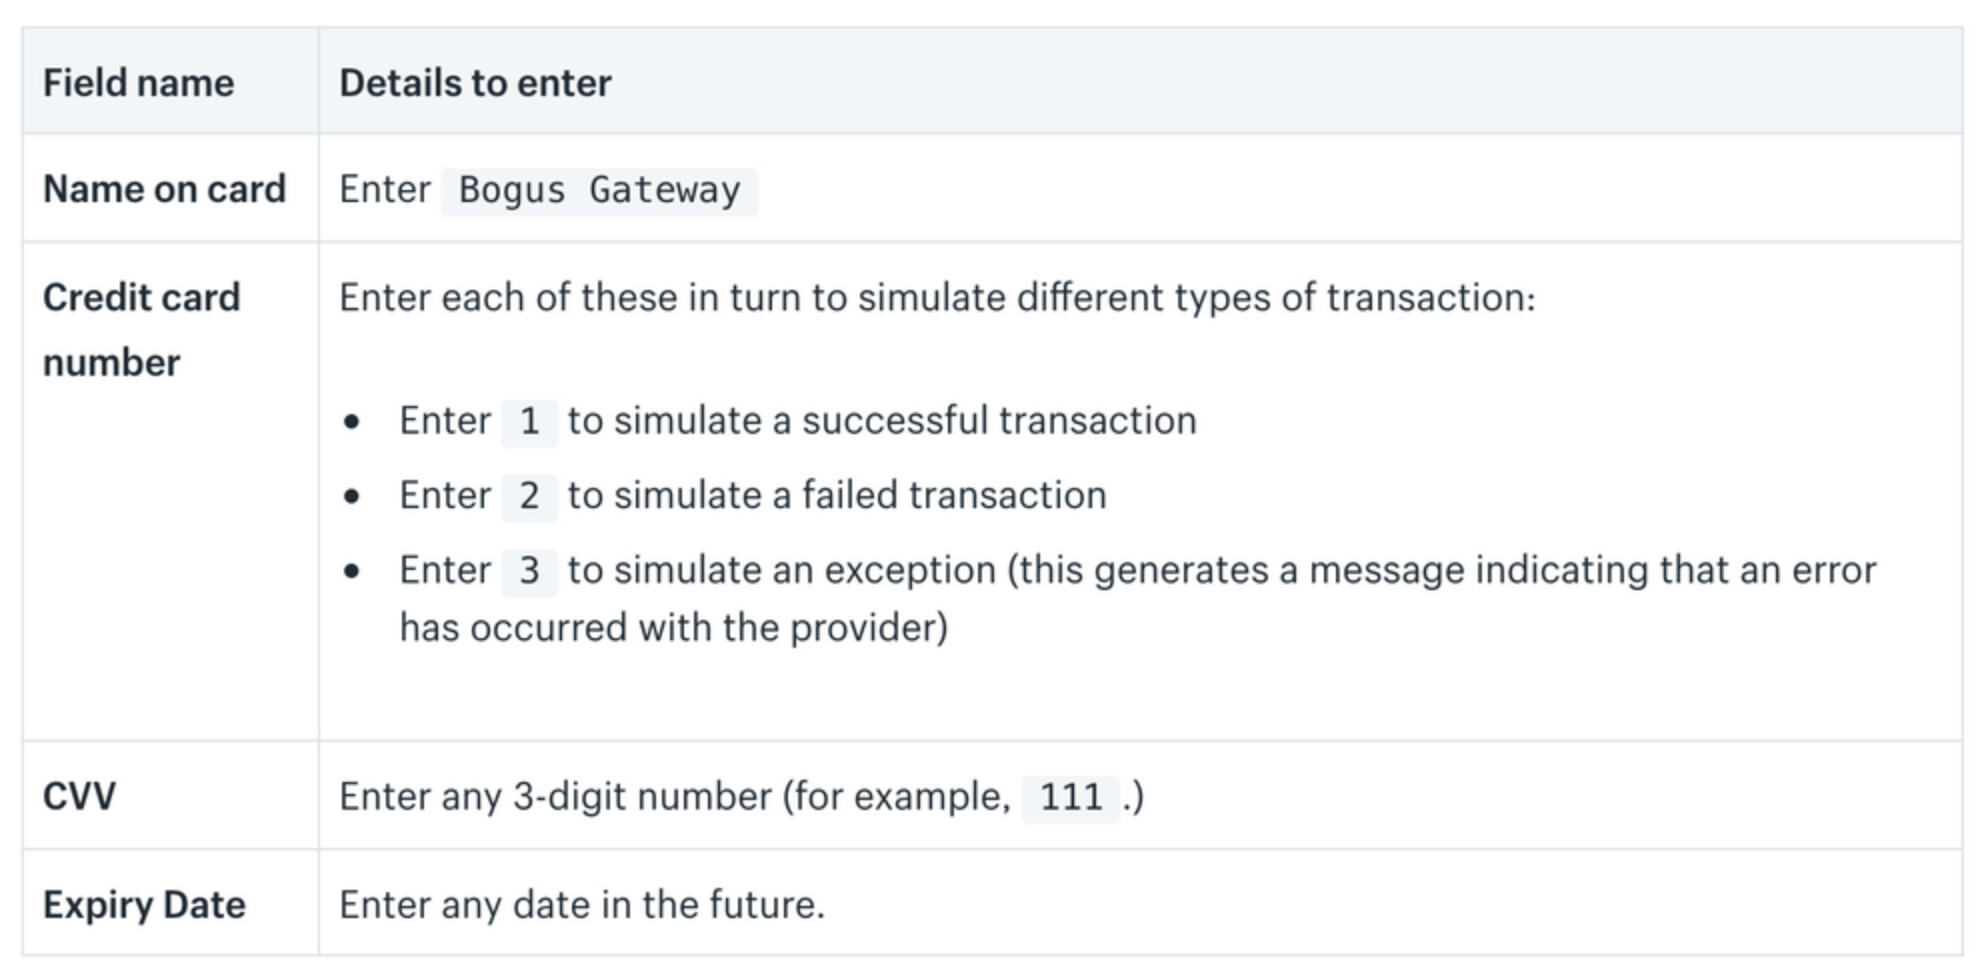This screenshot has width=1976, height=972.
Task: Click 'has occurred with the provider' text
Action: click(673, 628)
